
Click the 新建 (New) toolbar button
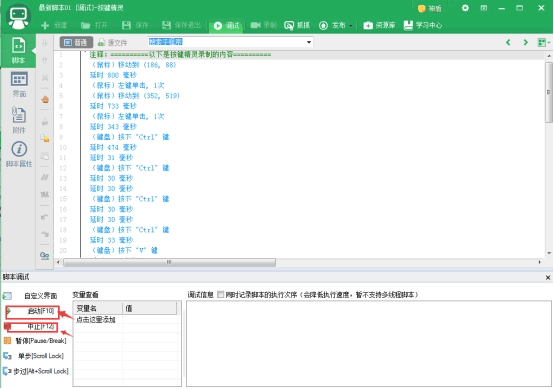(54, 25)
